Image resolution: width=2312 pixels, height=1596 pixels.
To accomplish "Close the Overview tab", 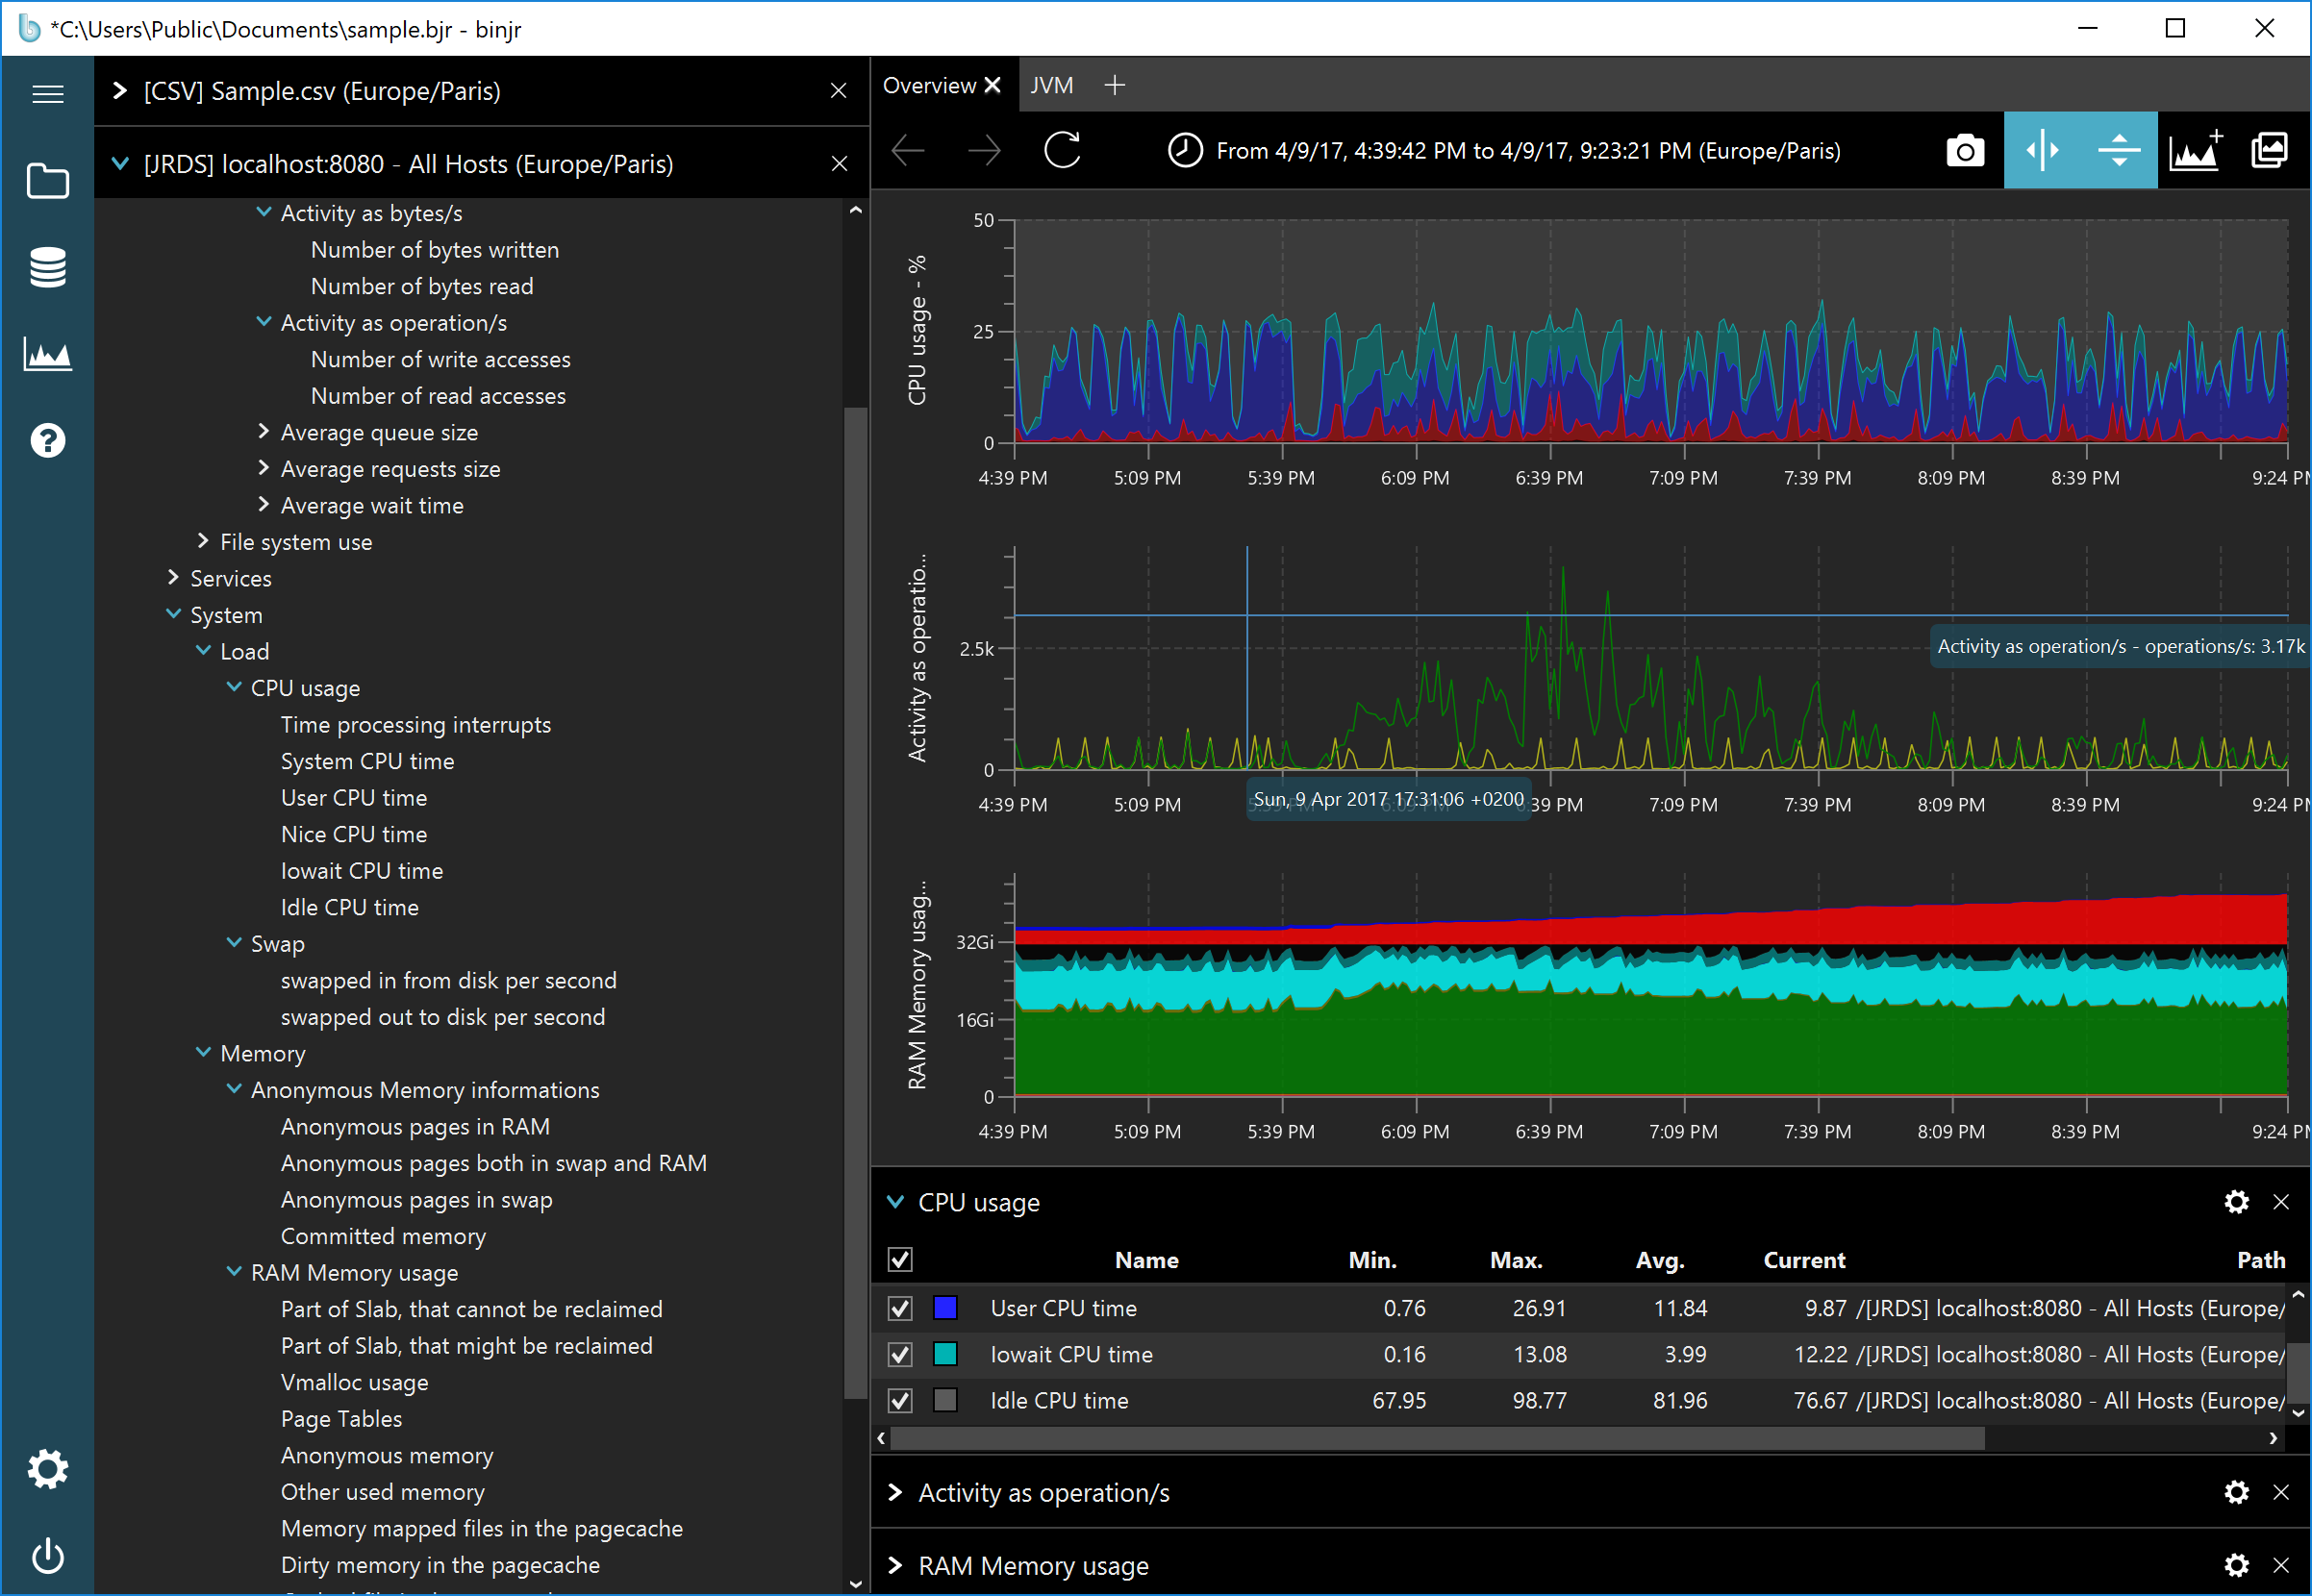I will 993,86.
